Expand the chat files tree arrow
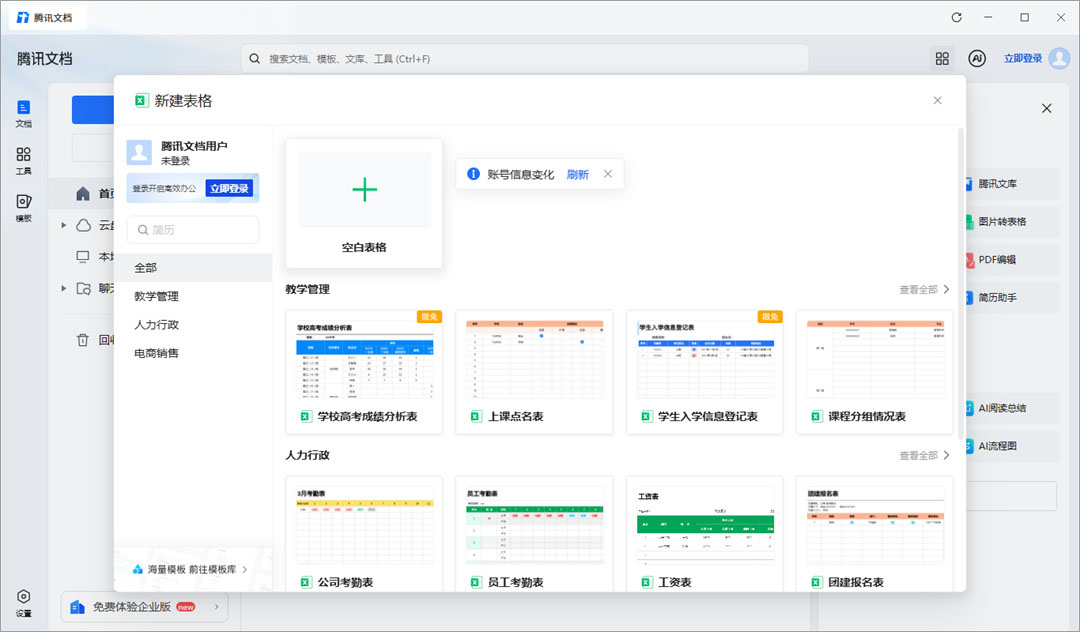Screen dimensions: 1080x632 tap(63, 288)
